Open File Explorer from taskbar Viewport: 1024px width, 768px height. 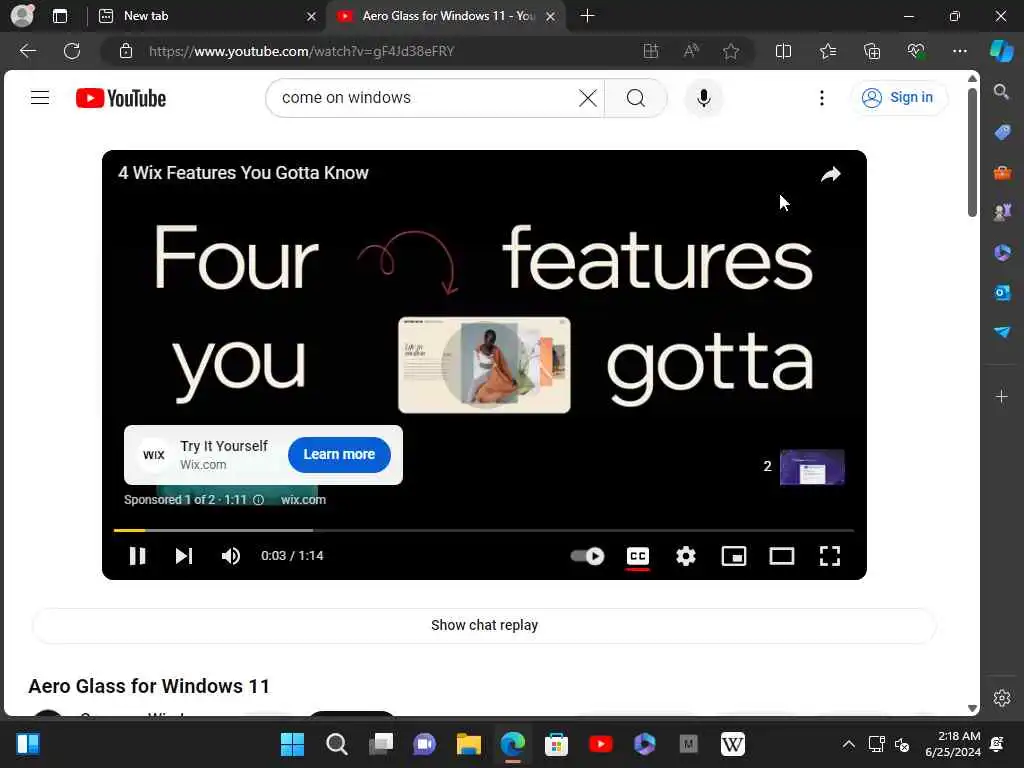pyautogui.click(x=469, y=744)
